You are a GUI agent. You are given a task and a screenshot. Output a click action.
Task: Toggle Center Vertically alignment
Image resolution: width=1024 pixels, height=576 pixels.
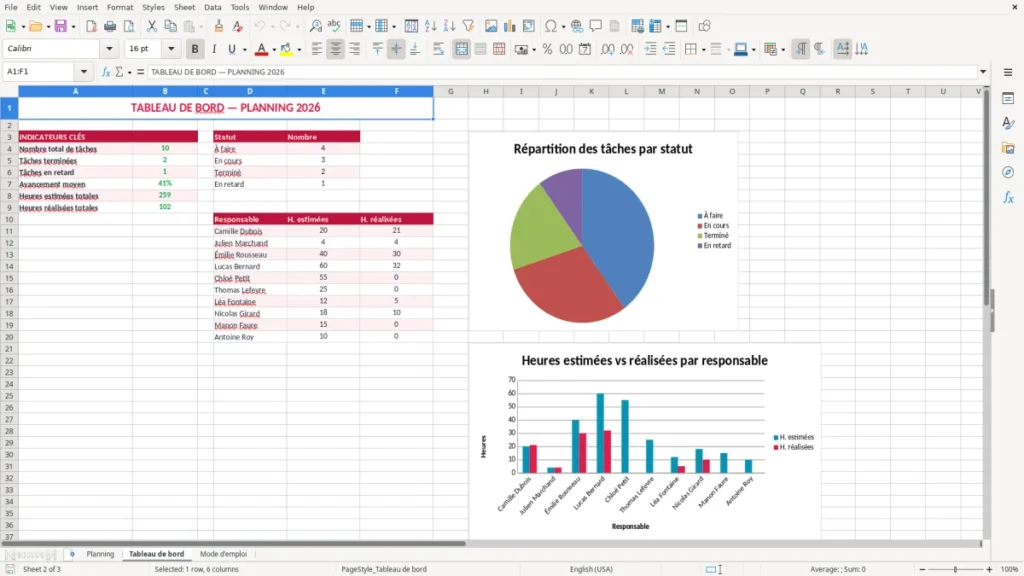click(396, 49)
